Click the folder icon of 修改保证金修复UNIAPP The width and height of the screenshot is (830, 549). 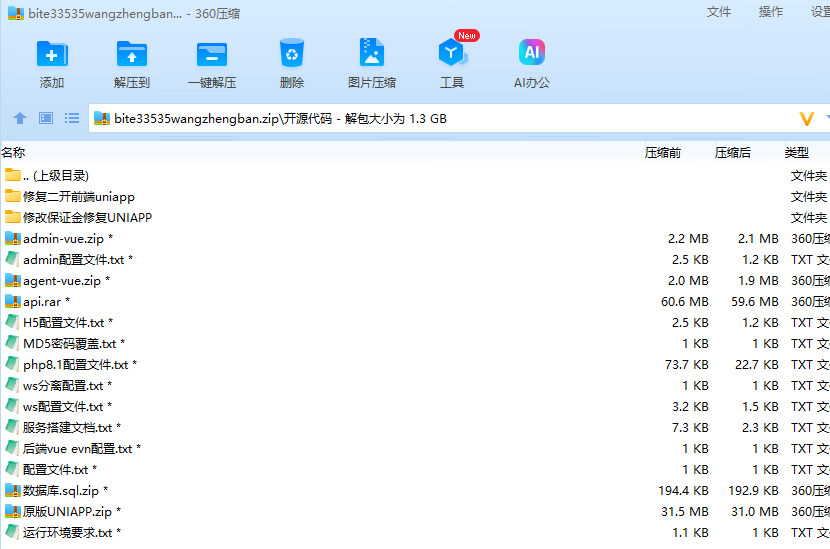point(13,217)
